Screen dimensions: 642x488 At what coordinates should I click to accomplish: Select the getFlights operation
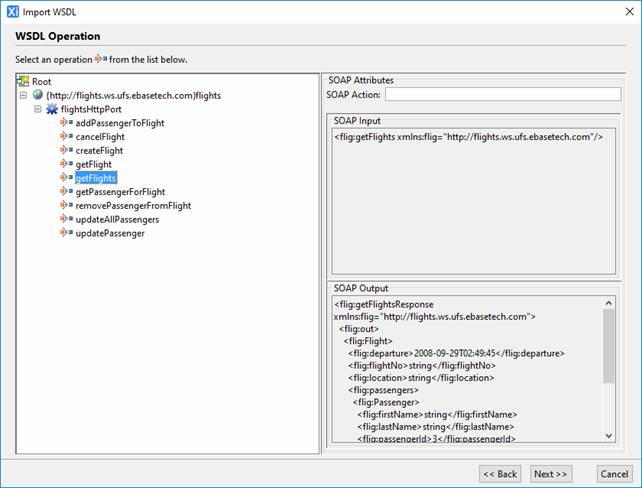(96, 178)
